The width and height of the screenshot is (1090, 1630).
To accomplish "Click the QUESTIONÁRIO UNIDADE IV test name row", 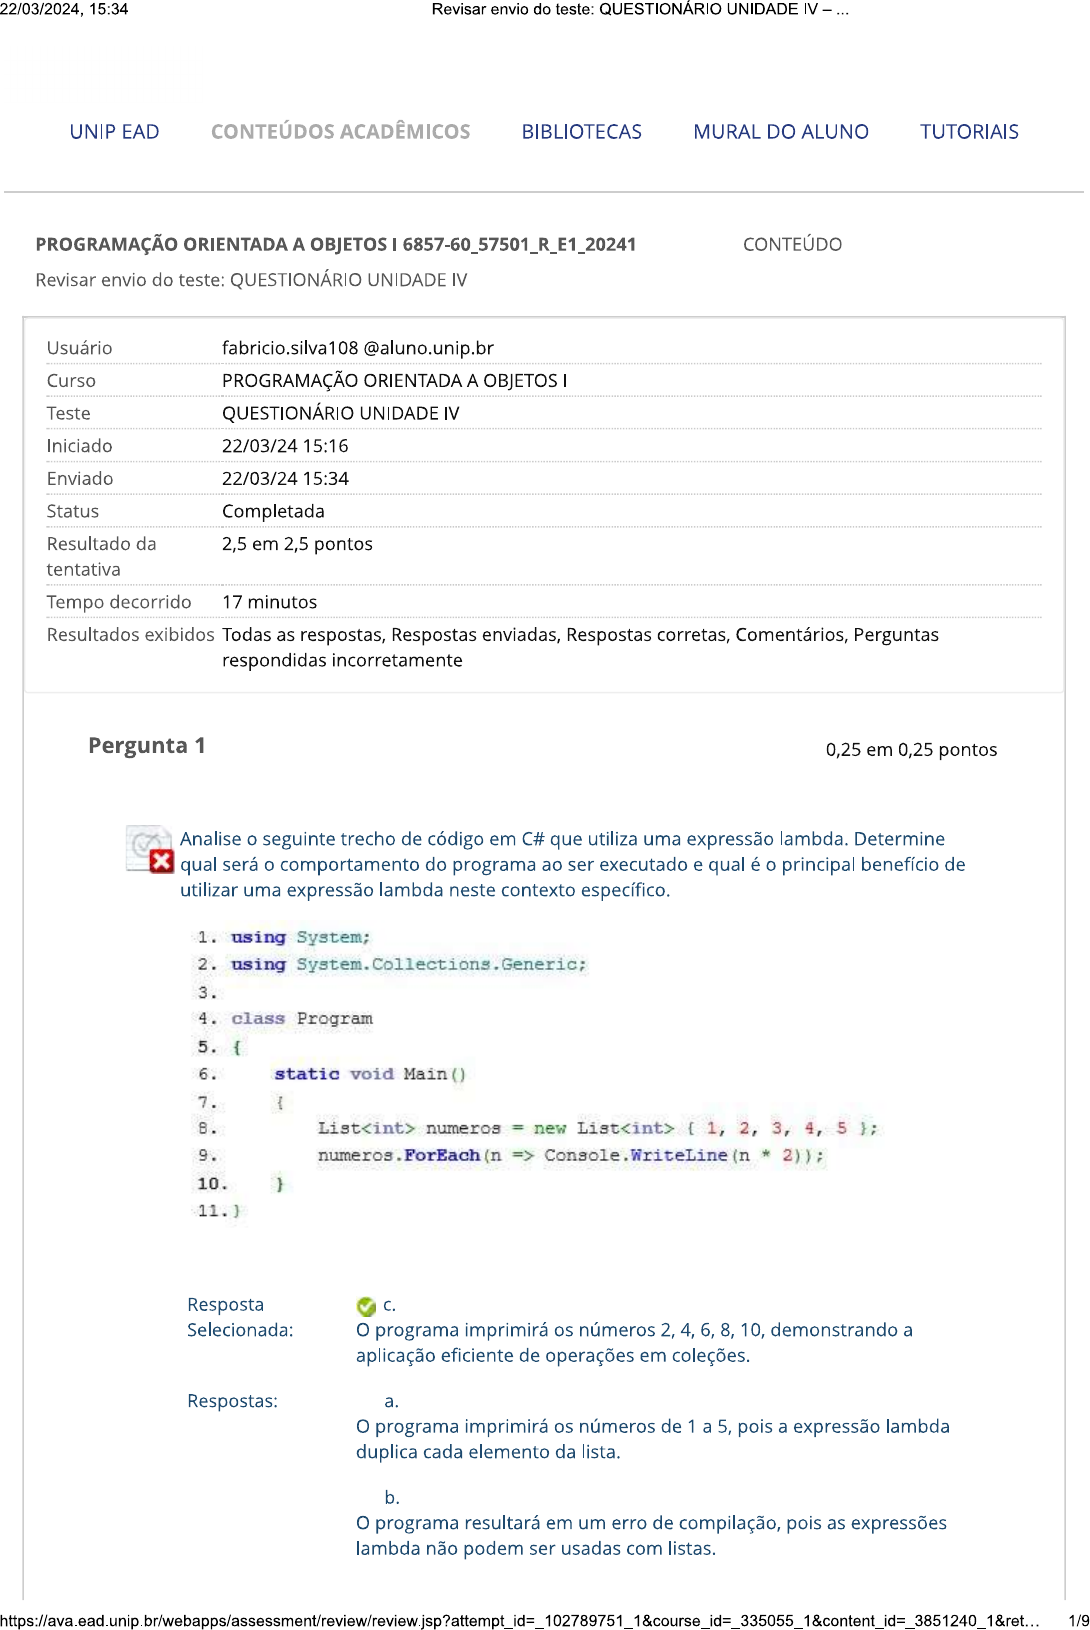I will pos(340,413).
